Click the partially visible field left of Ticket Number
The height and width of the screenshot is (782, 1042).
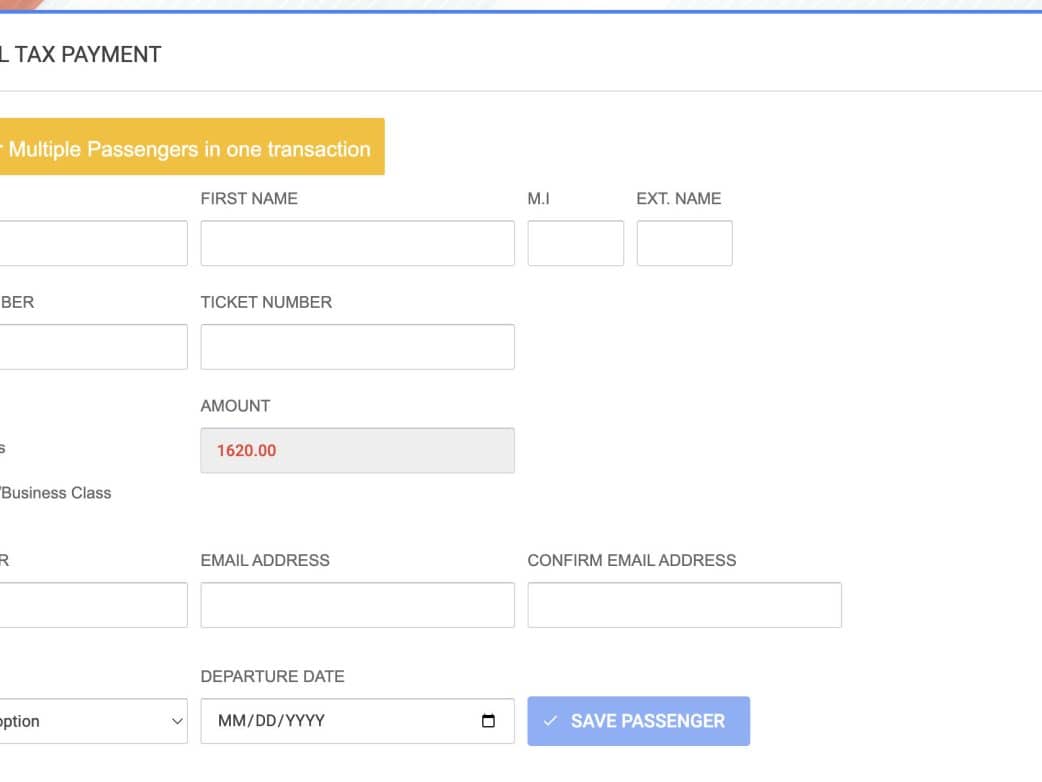[x=93, y=347]
